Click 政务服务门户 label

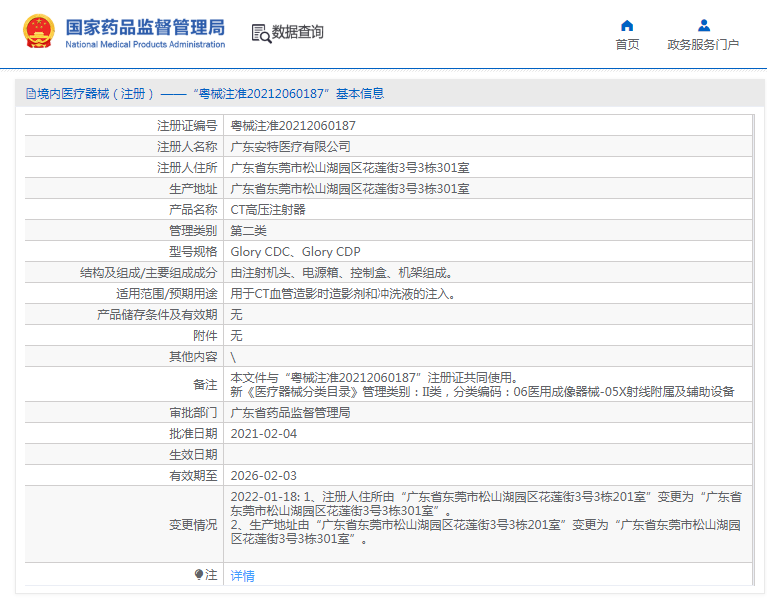[703, 45]
